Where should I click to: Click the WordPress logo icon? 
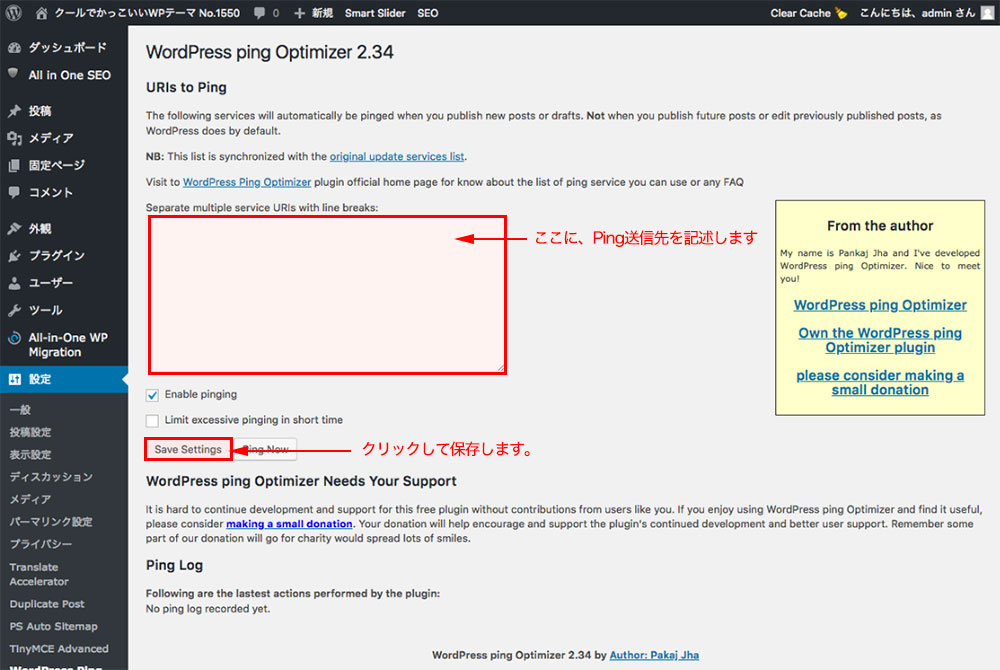(13, 13)
